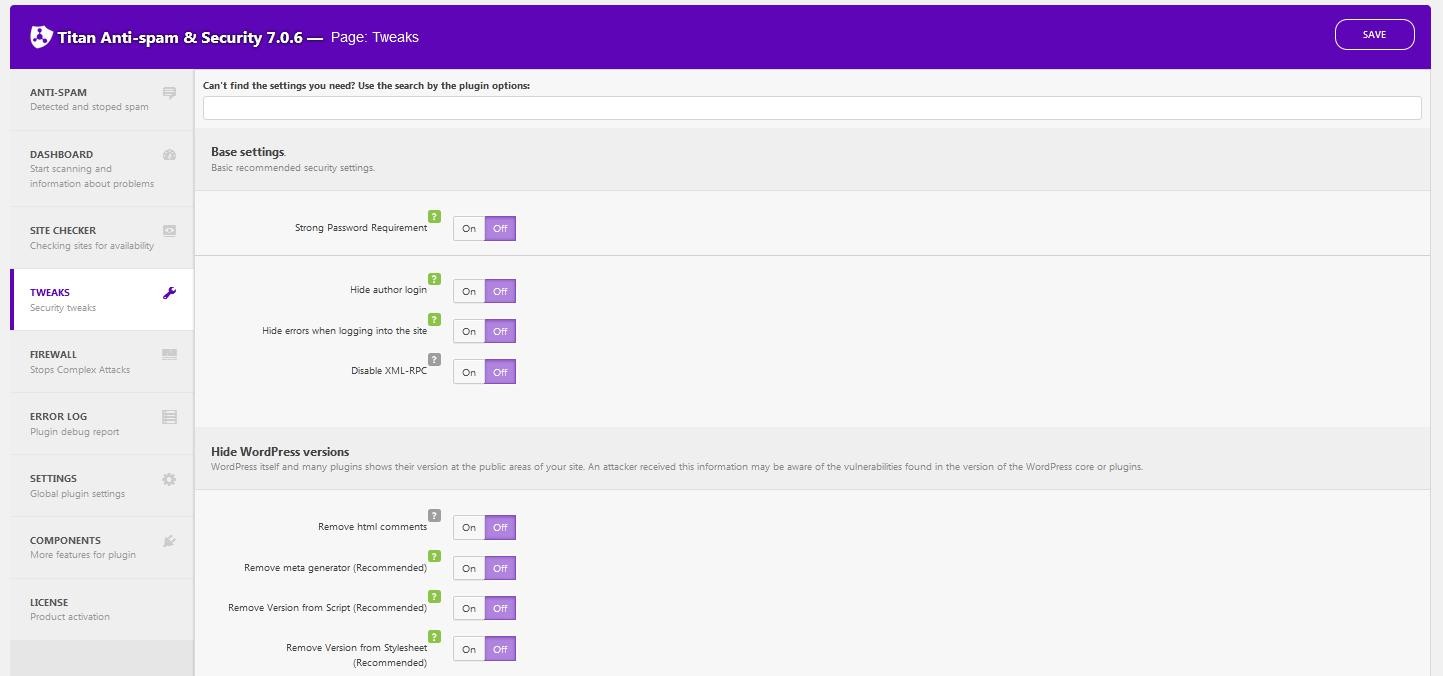1443x676 pixels.
Task: Go to Site Checker page
Action: click(x=102, y=237)
